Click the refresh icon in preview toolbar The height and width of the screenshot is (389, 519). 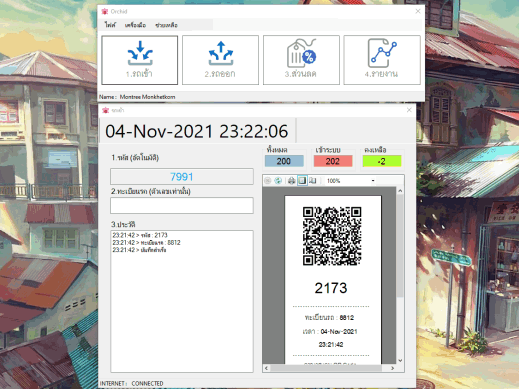(278, 181)
